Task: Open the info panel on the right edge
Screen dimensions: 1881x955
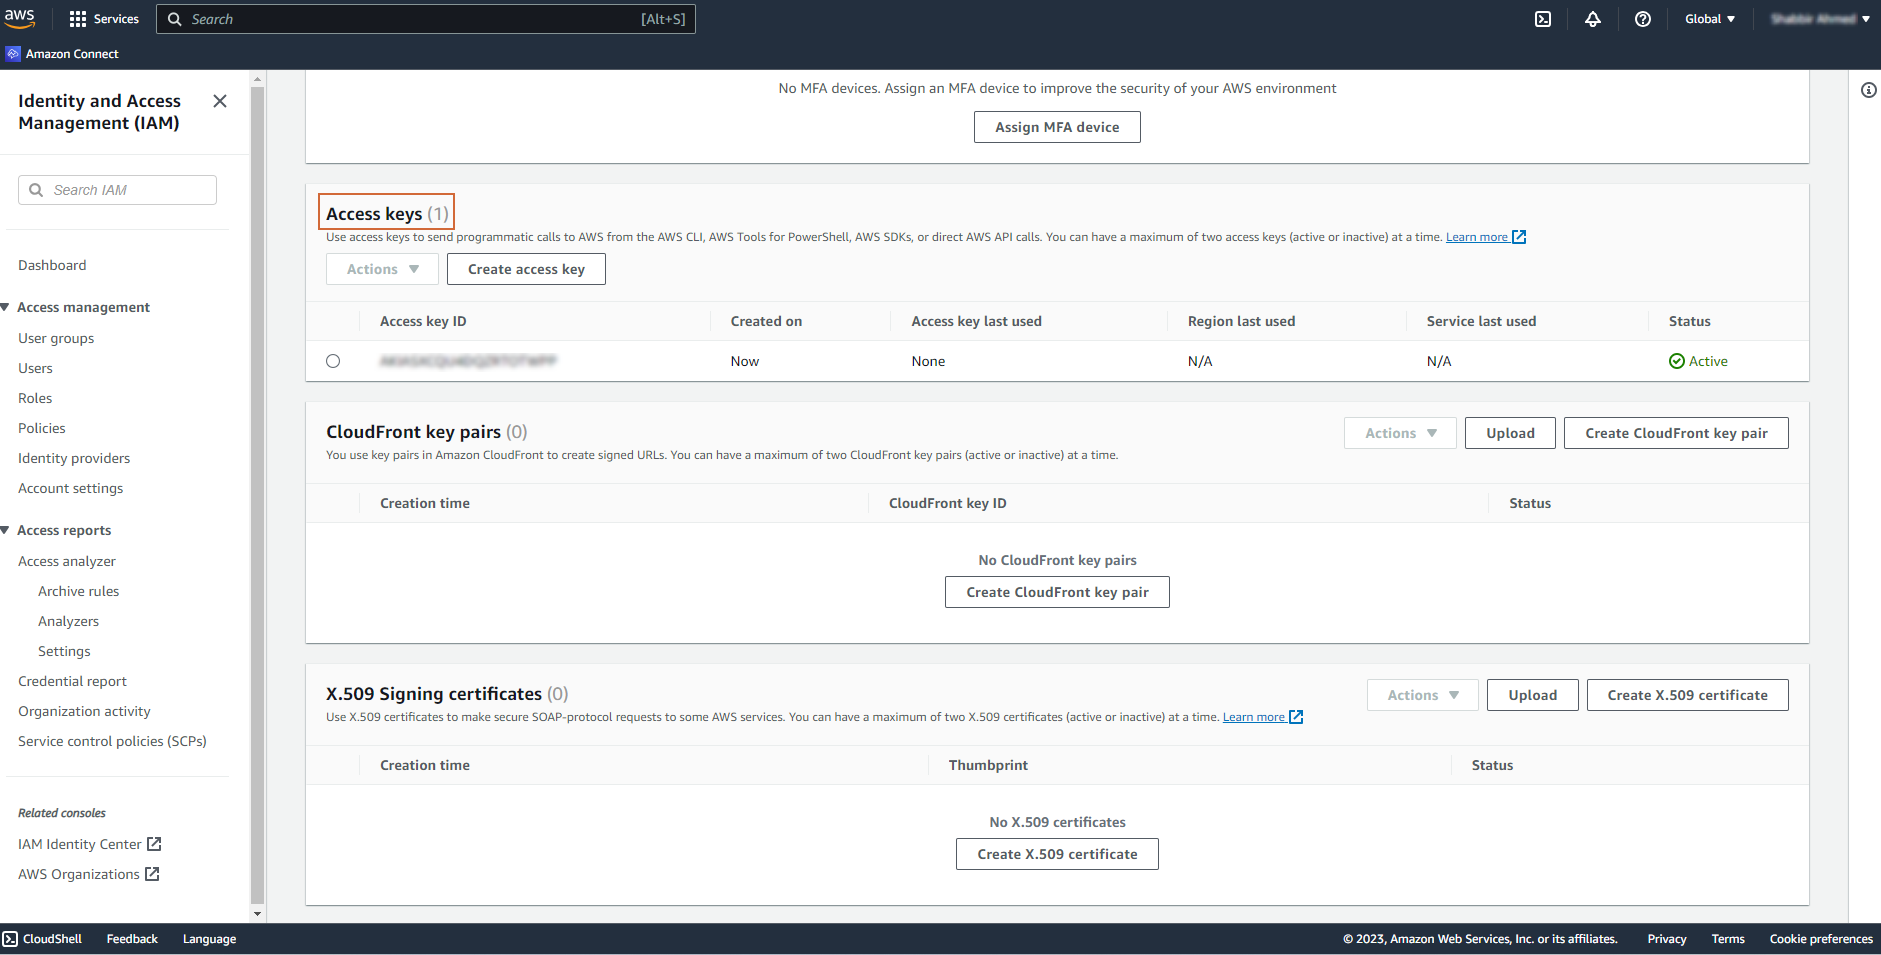Action: click(x=1869, y=90)
